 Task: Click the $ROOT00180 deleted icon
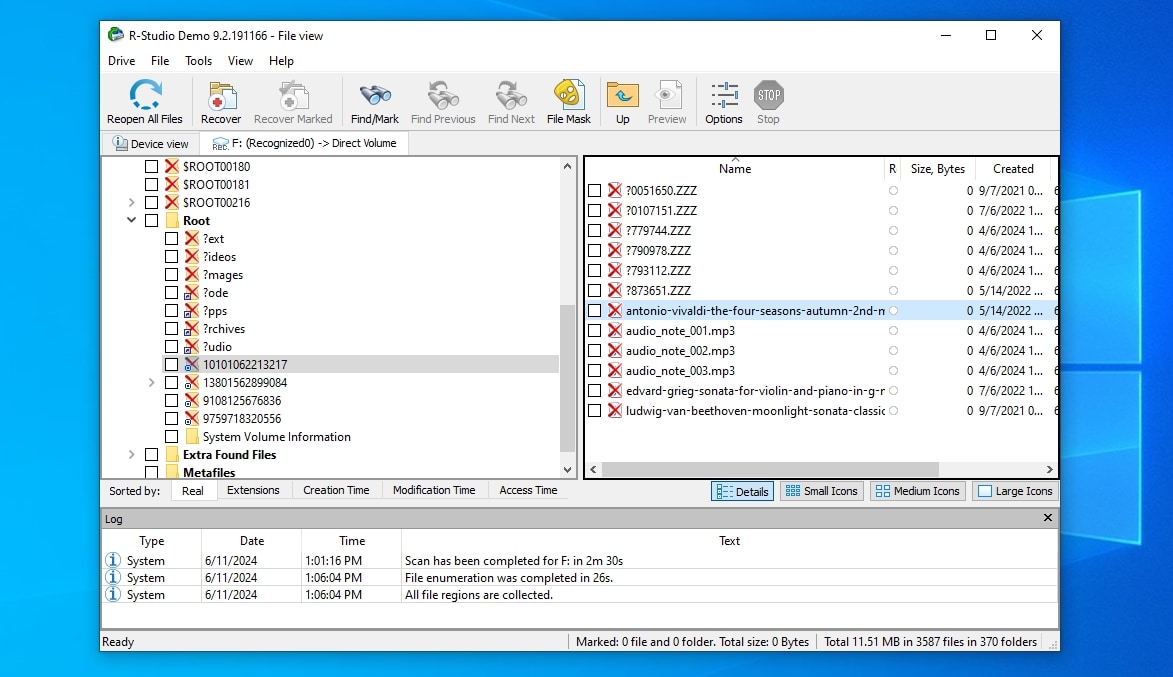(x=171, y=166)
